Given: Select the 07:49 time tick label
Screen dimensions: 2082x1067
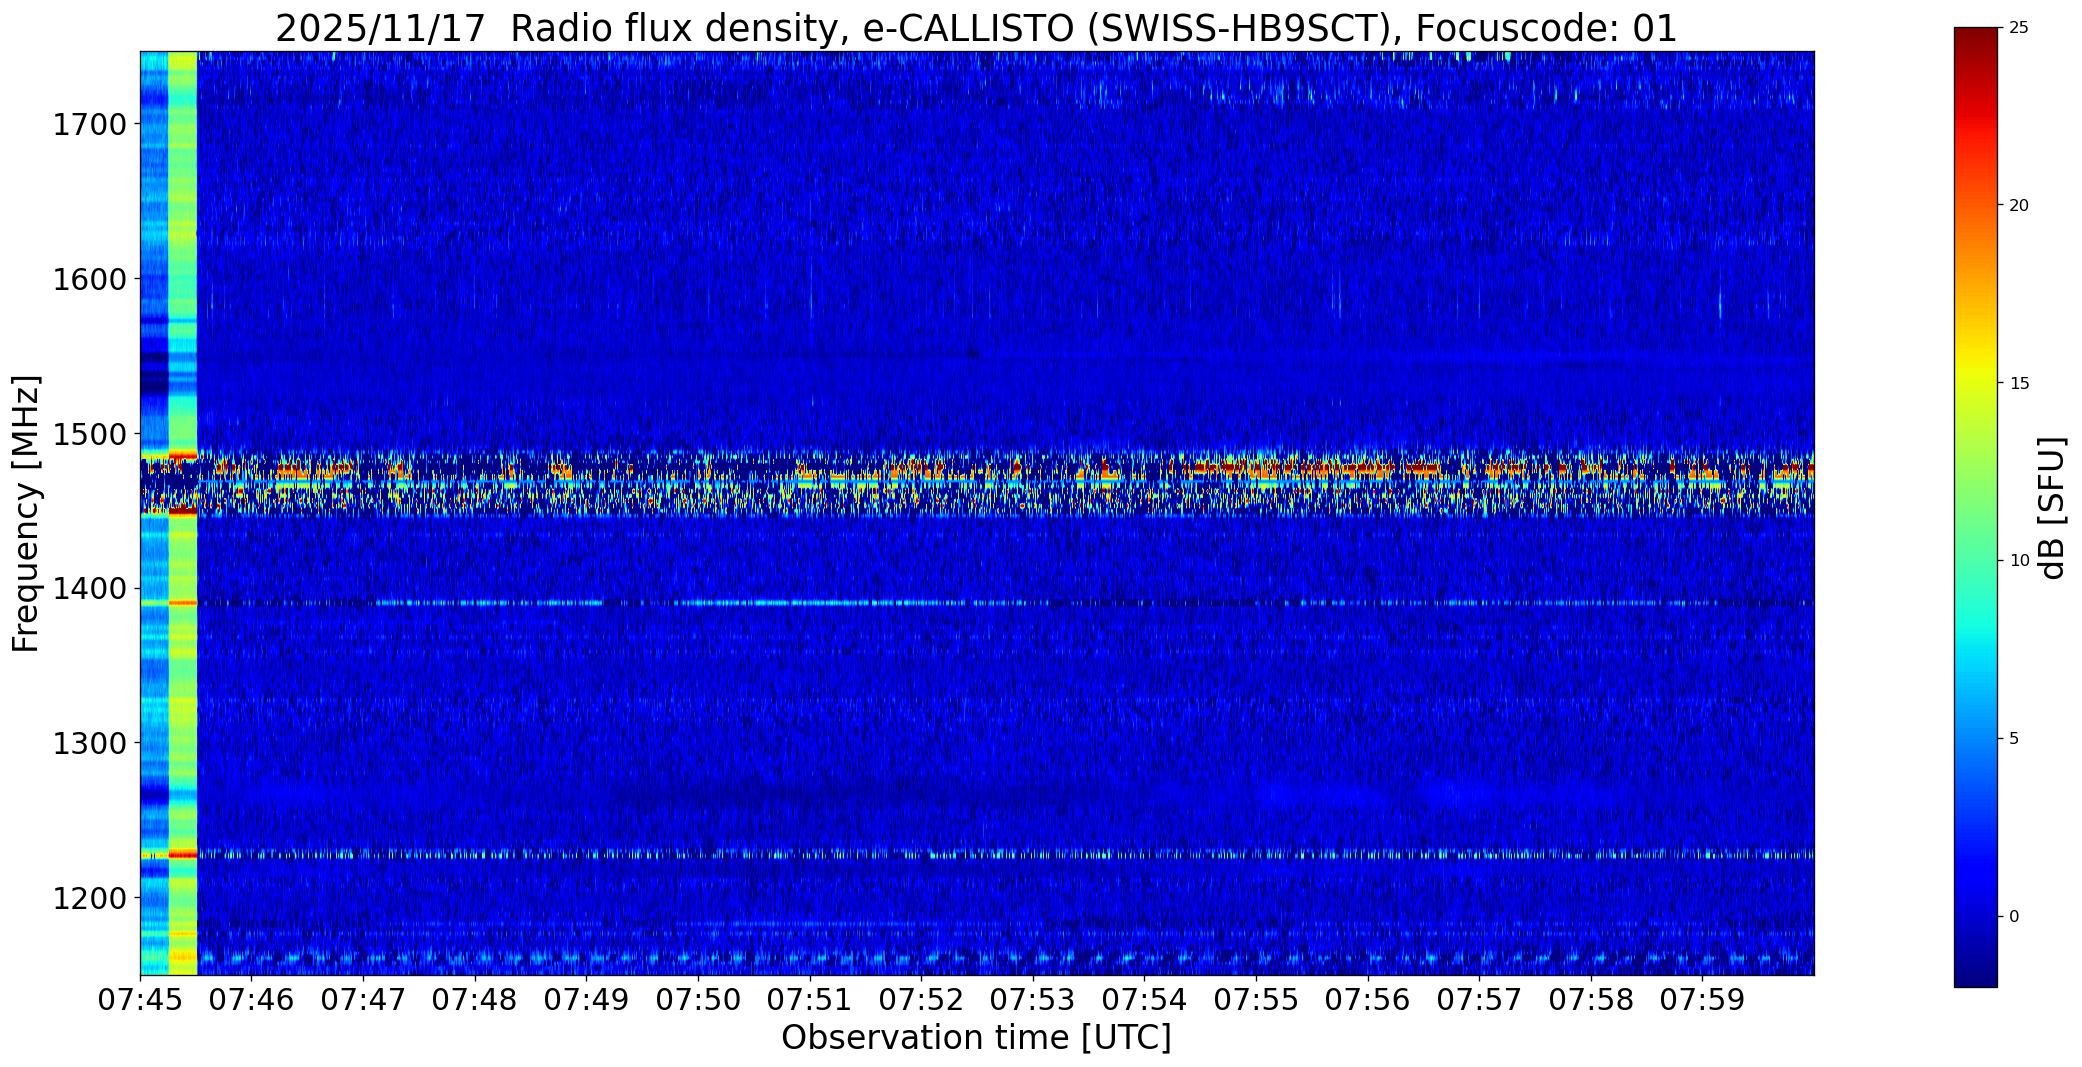Looking at the screenshot, I should click(x=587, y=1000).
